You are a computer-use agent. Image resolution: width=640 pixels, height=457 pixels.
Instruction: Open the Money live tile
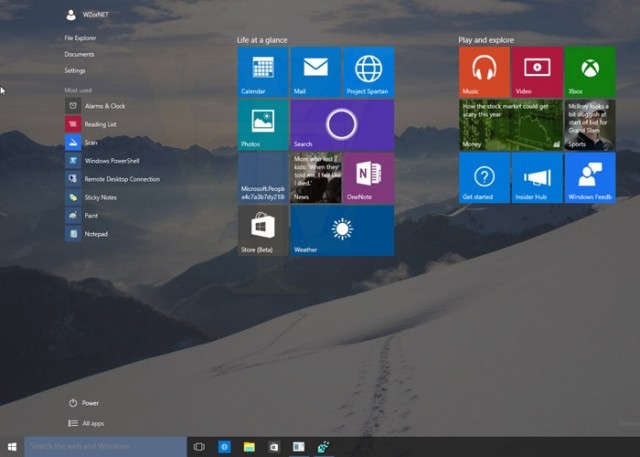(x=511, y=125)
